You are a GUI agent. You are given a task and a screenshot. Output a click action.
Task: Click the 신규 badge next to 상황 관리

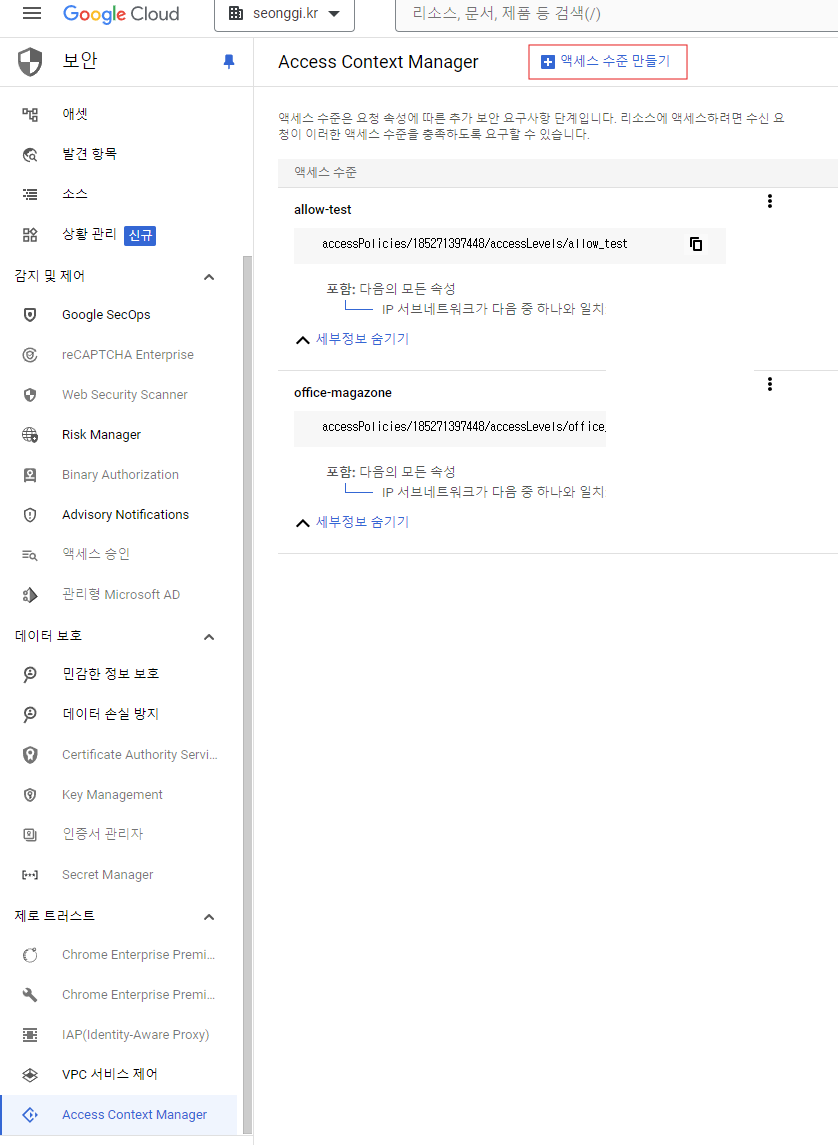click(x=140, y=235)
